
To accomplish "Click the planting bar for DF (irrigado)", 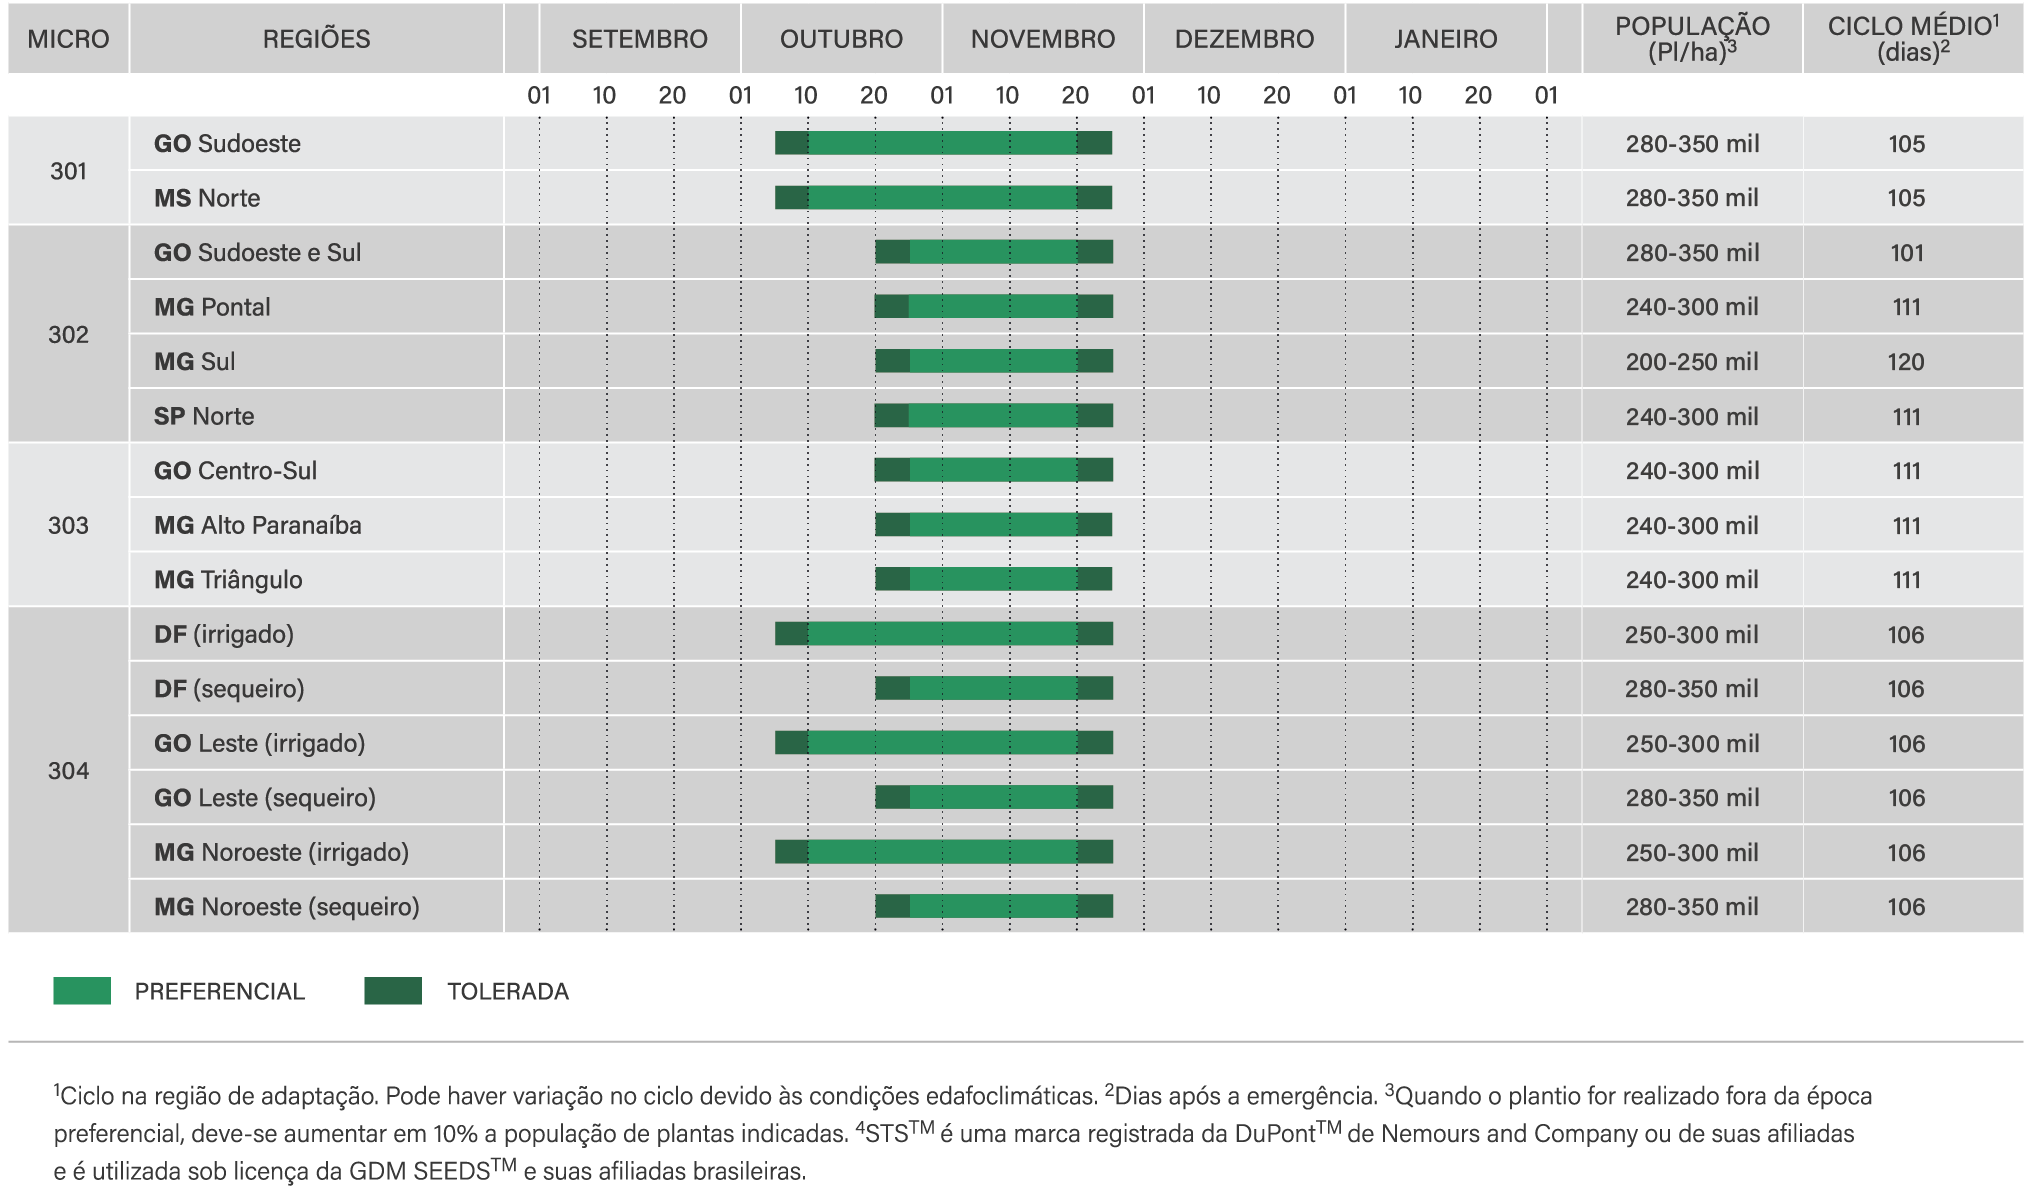I will [943, 634].
